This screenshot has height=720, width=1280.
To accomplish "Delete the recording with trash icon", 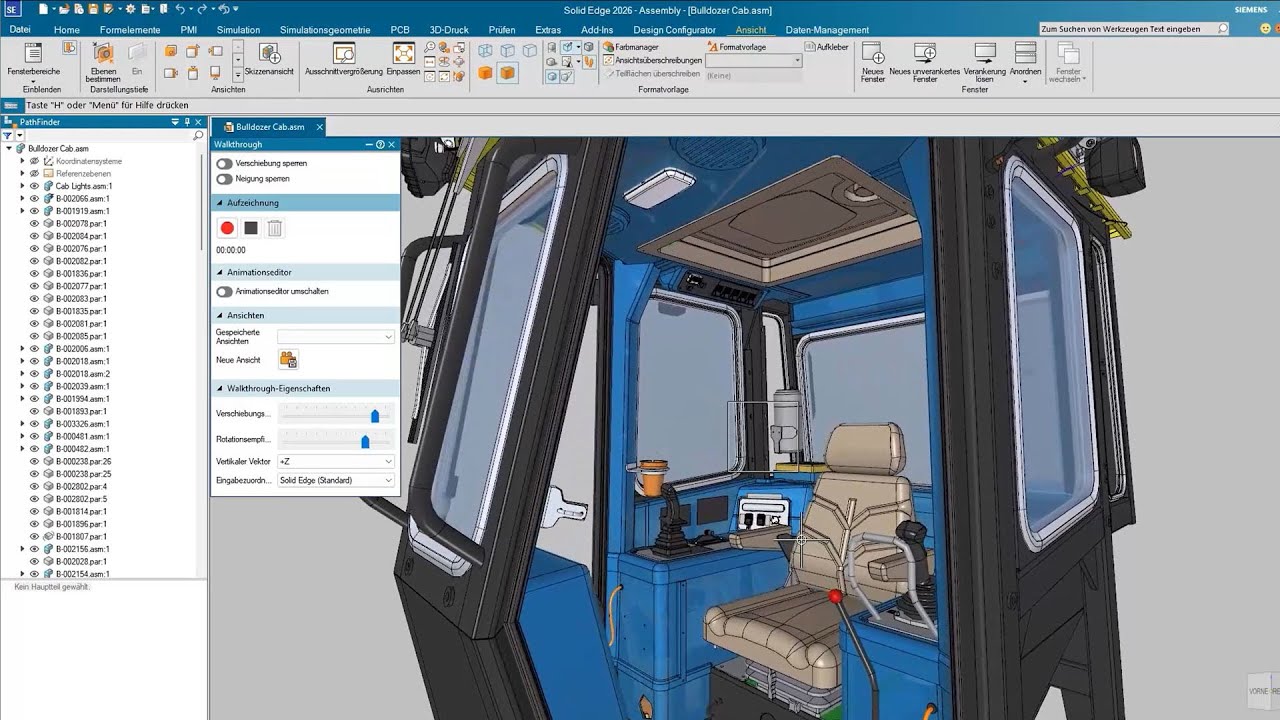I will 275,228.
